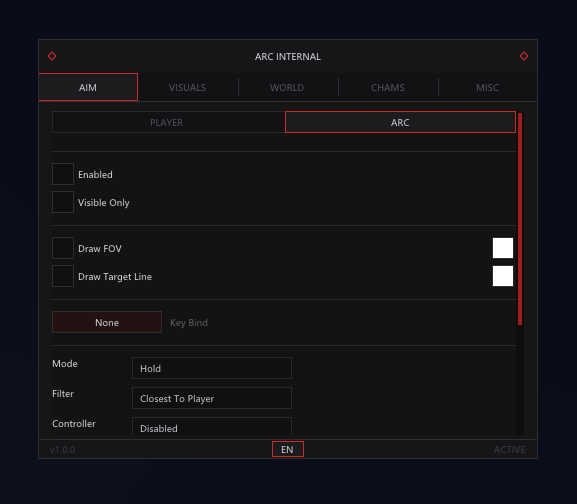Open the Mode dropdown showing Hold
The height and width of the screenshot is (504, 577).
click(212, 368)
